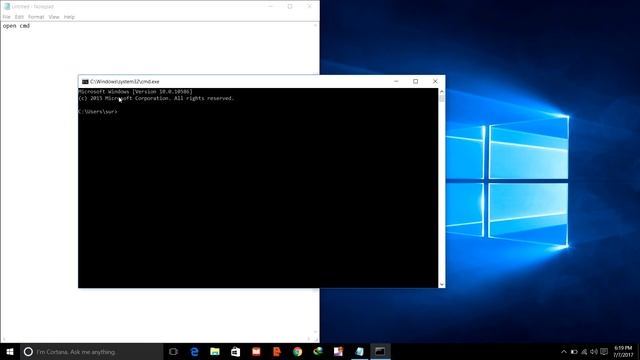
Task: Click the cmd scrollbar down arrow
Action: click(442, 284)
